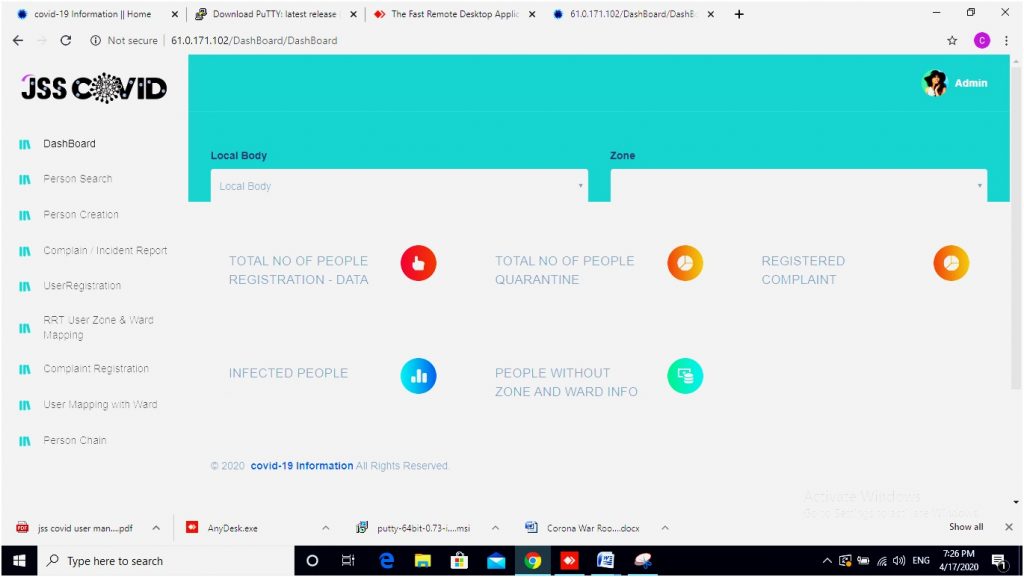Click the People Without Zone and Ward Info text
This screenshot has width=1024, height=577.
click(566, 382)
